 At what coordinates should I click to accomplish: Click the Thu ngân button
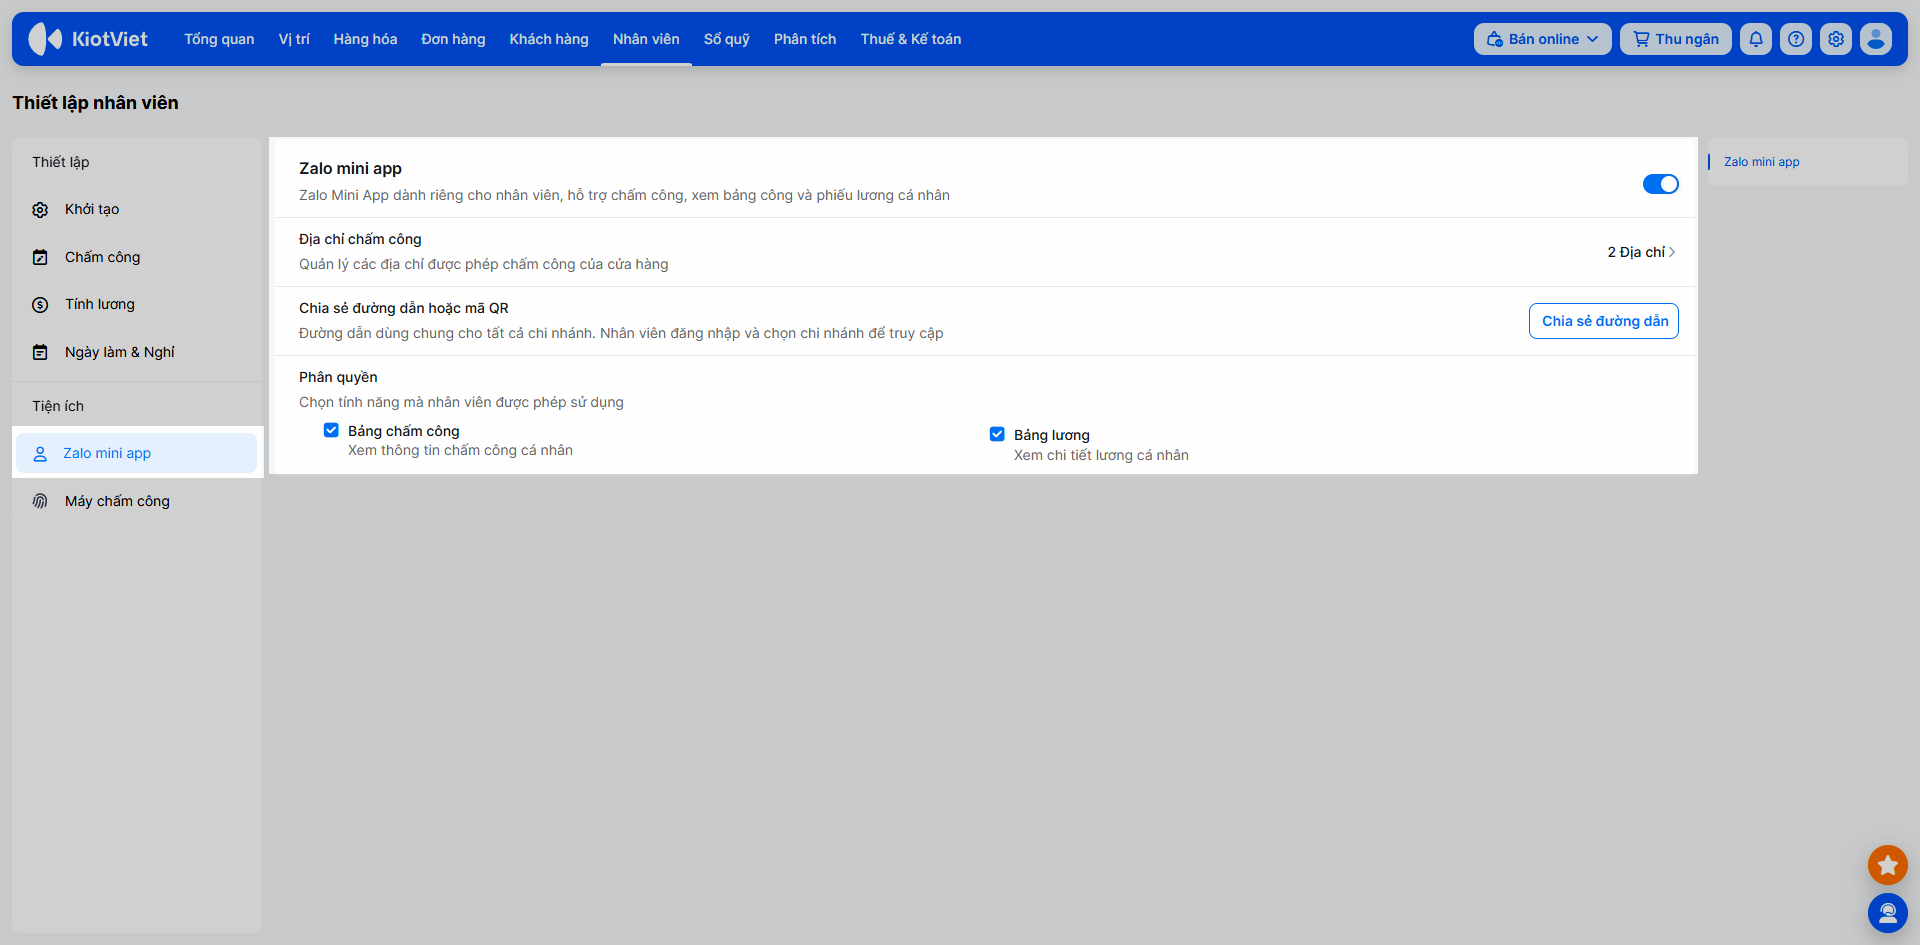1676,39
